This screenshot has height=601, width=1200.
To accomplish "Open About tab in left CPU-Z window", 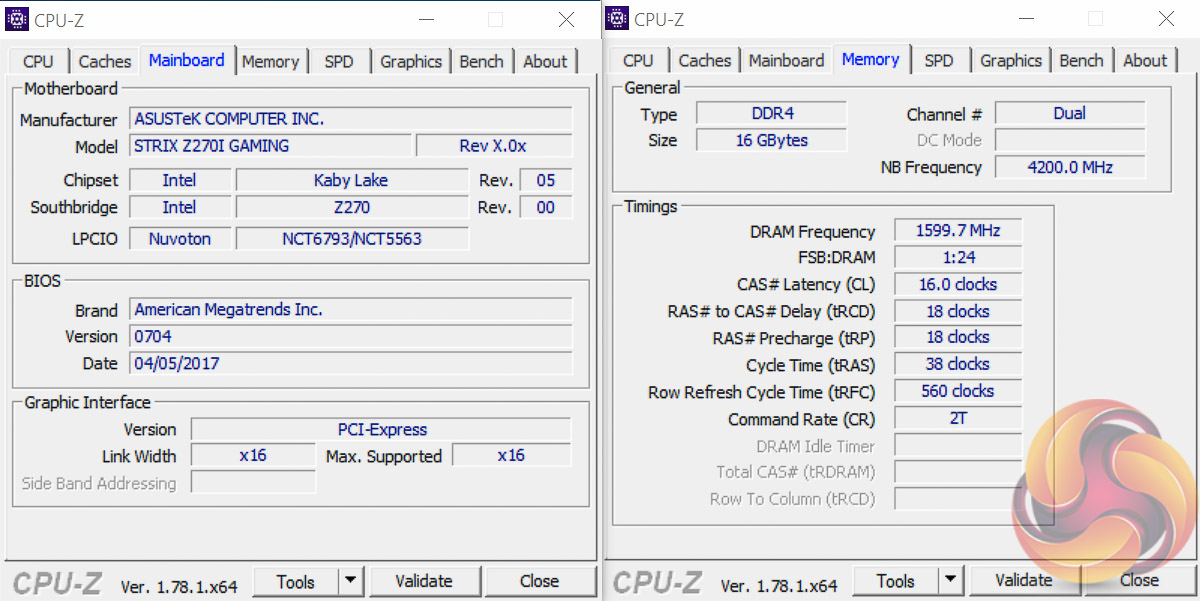I will (x=545, y=61).
